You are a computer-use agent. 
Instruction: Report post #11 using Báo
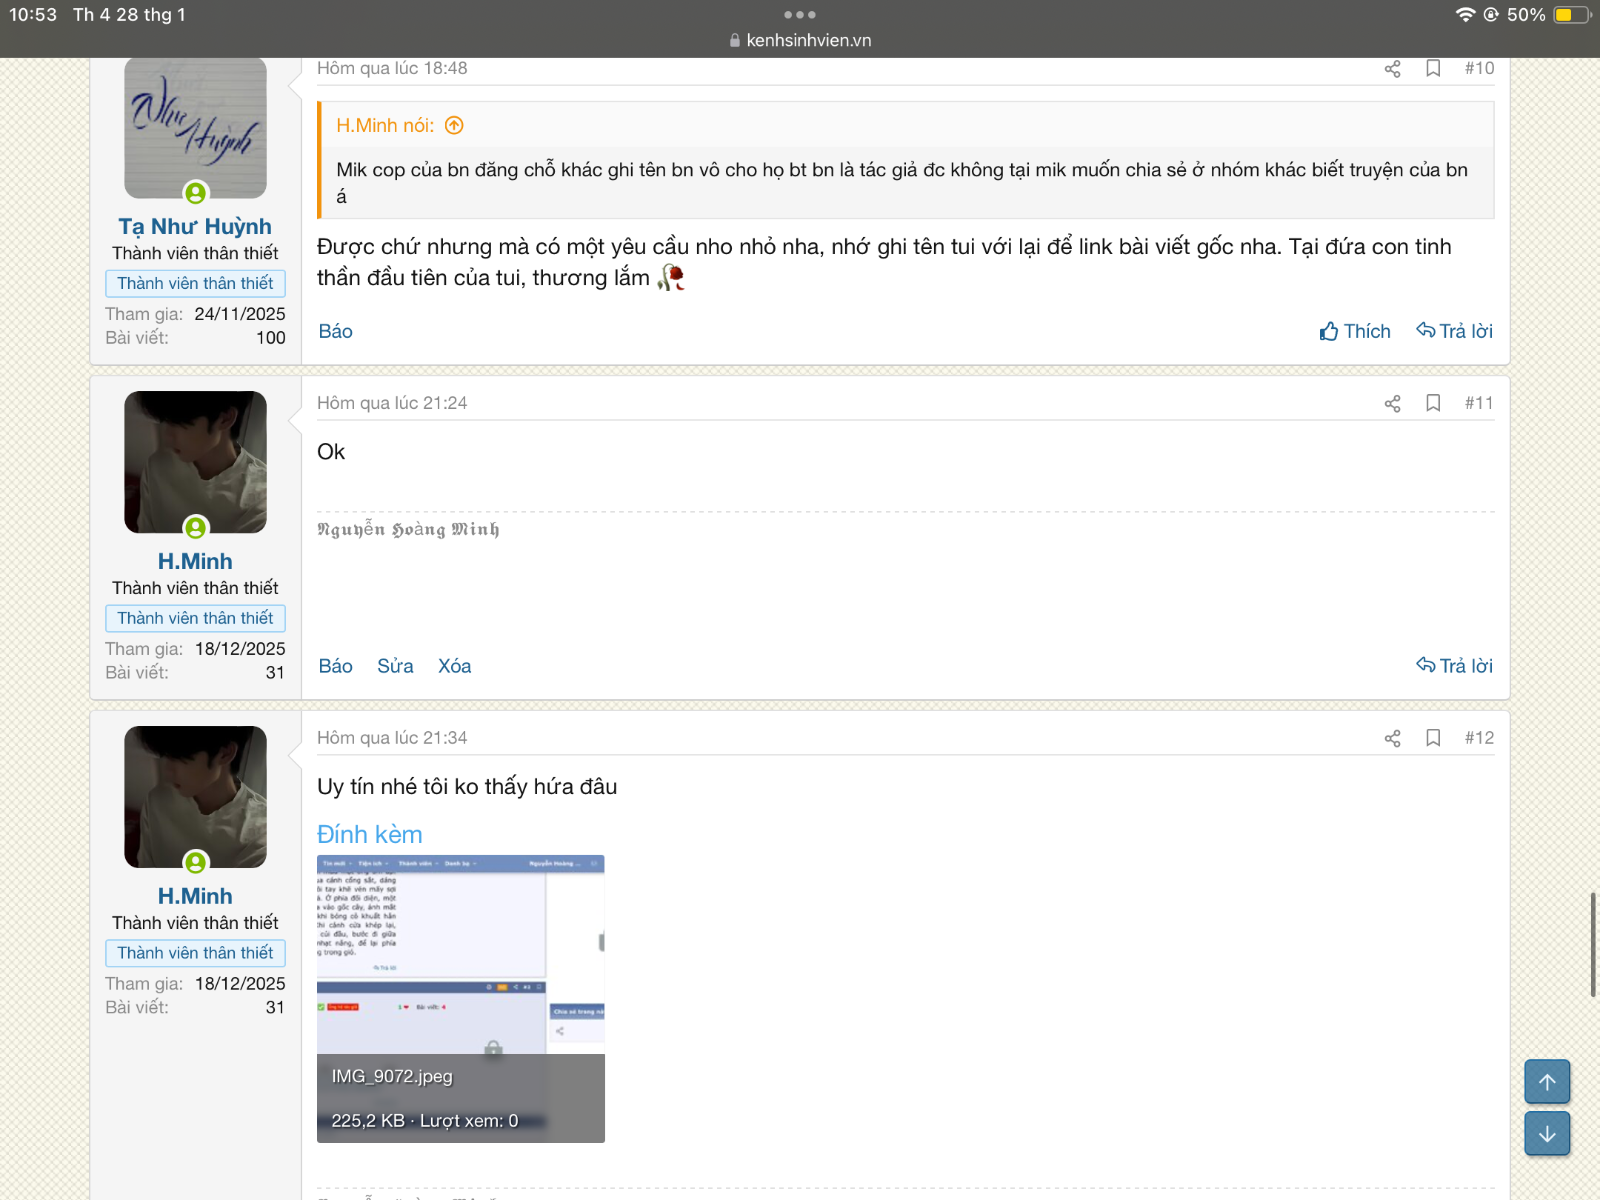pyautogui.click(x=335, y=666)
